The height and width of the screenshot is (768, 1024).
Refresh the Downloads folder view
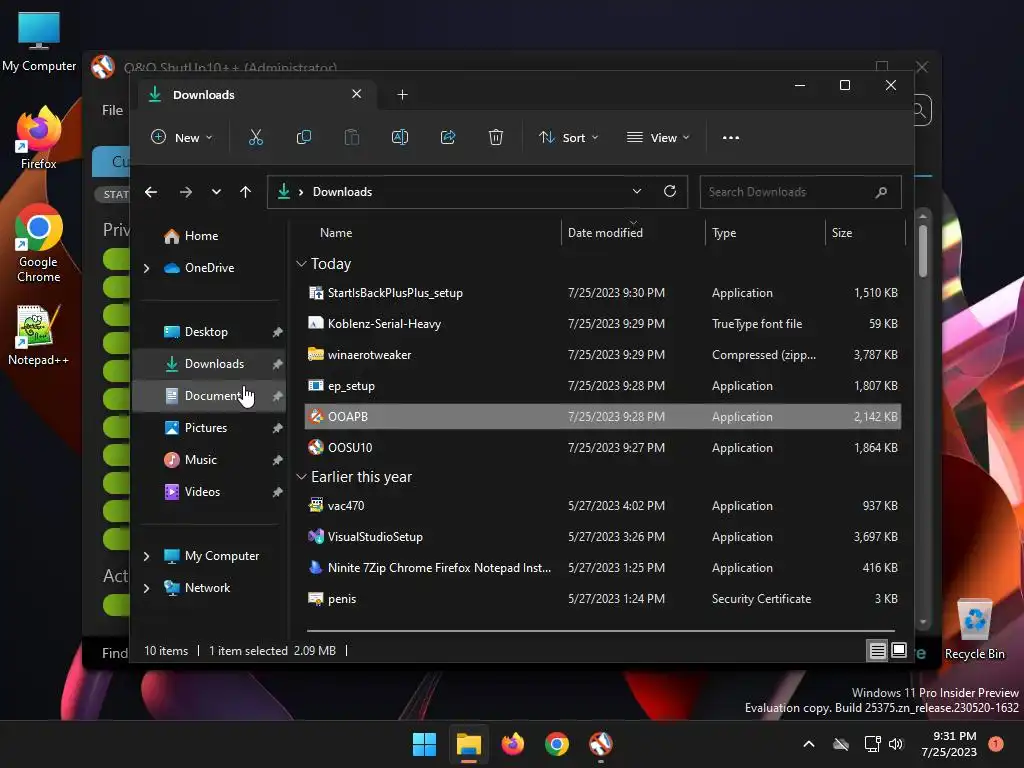tap(669, 191)
